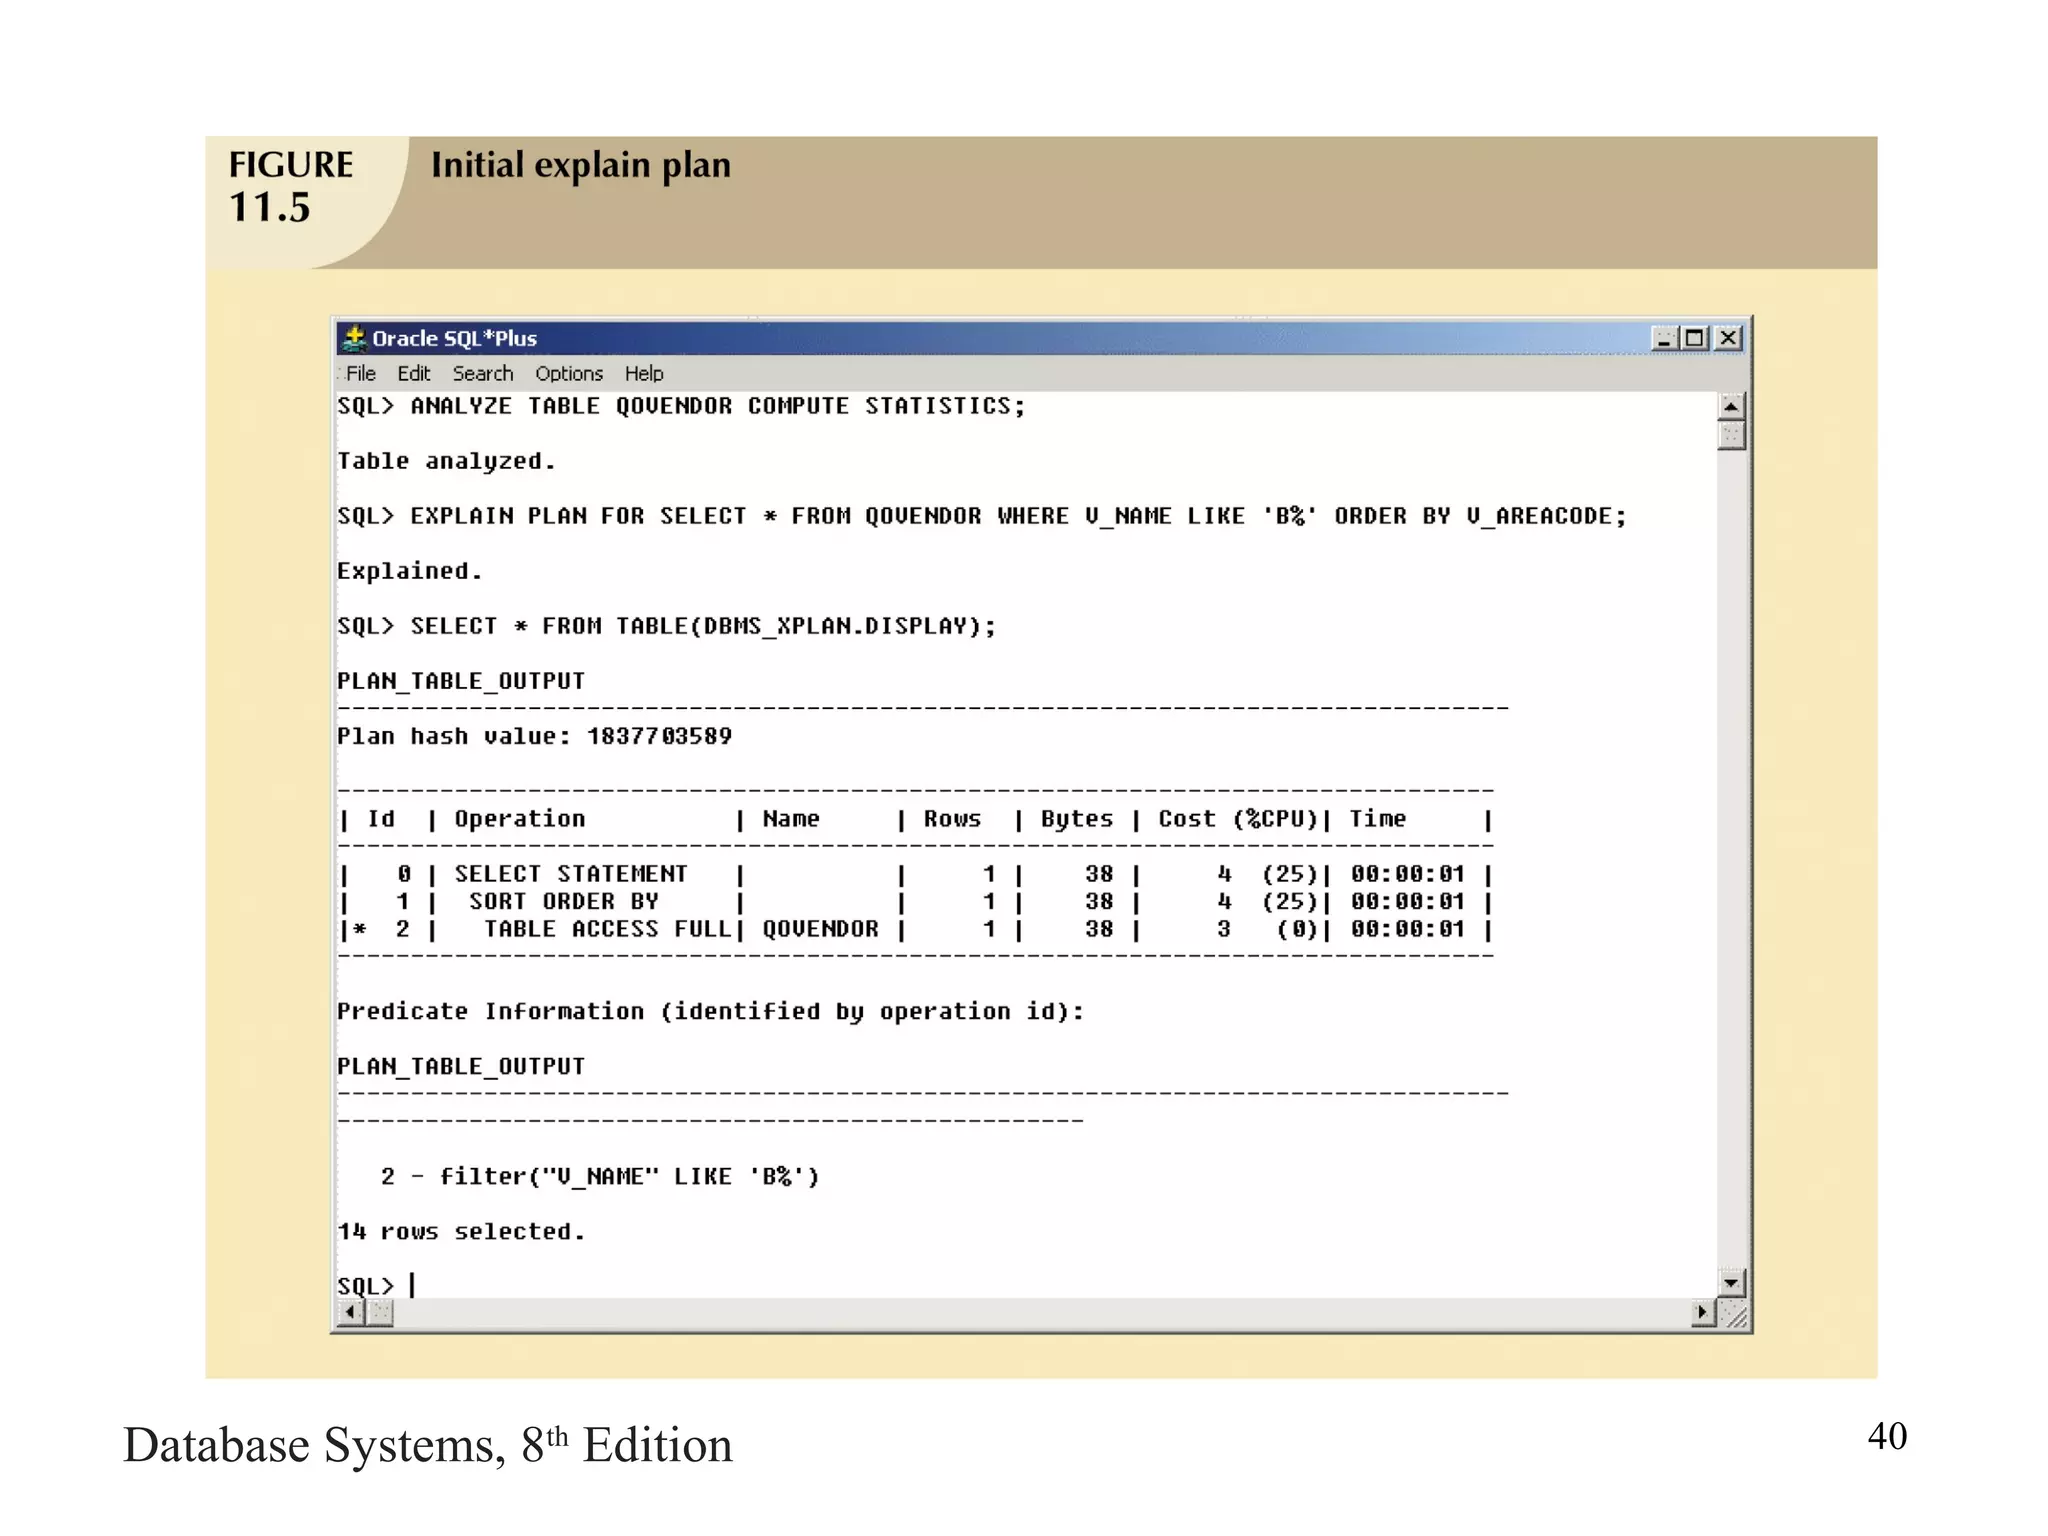Place cursor at the last SQL> prompt
The width and height of the screenshot is (2048, 1536).
pos(412,1285)
